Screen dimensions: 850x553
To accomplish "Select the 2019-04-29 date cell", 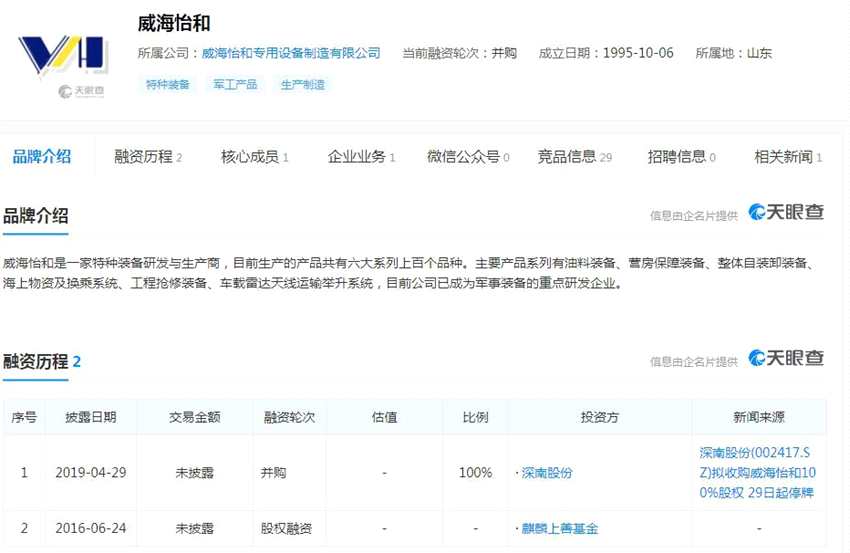I will point(91,473).
